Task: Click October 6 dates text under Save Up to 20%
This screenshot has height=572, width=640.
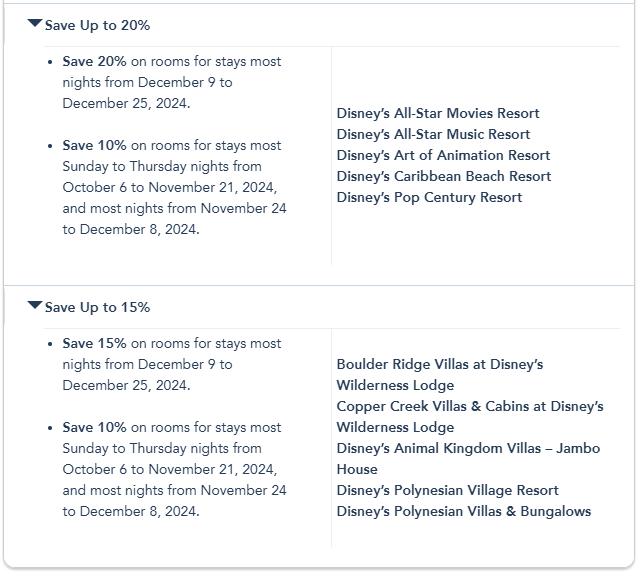Action: (169, 187)
